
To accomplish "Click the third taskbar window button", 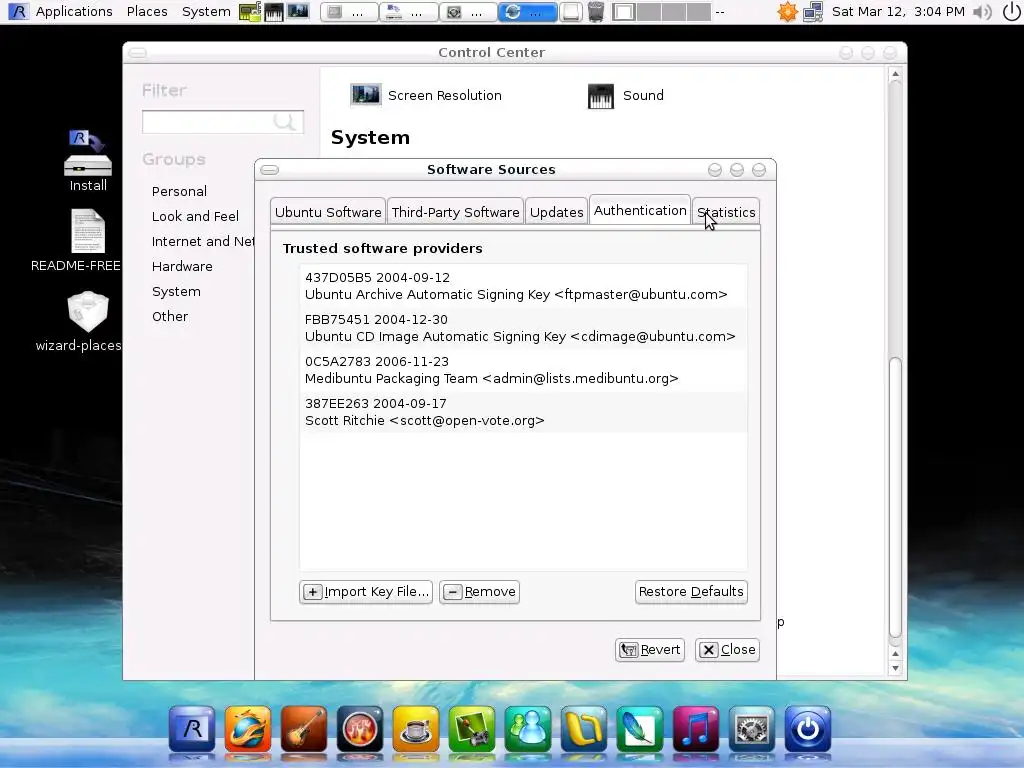I will point(467,12).
